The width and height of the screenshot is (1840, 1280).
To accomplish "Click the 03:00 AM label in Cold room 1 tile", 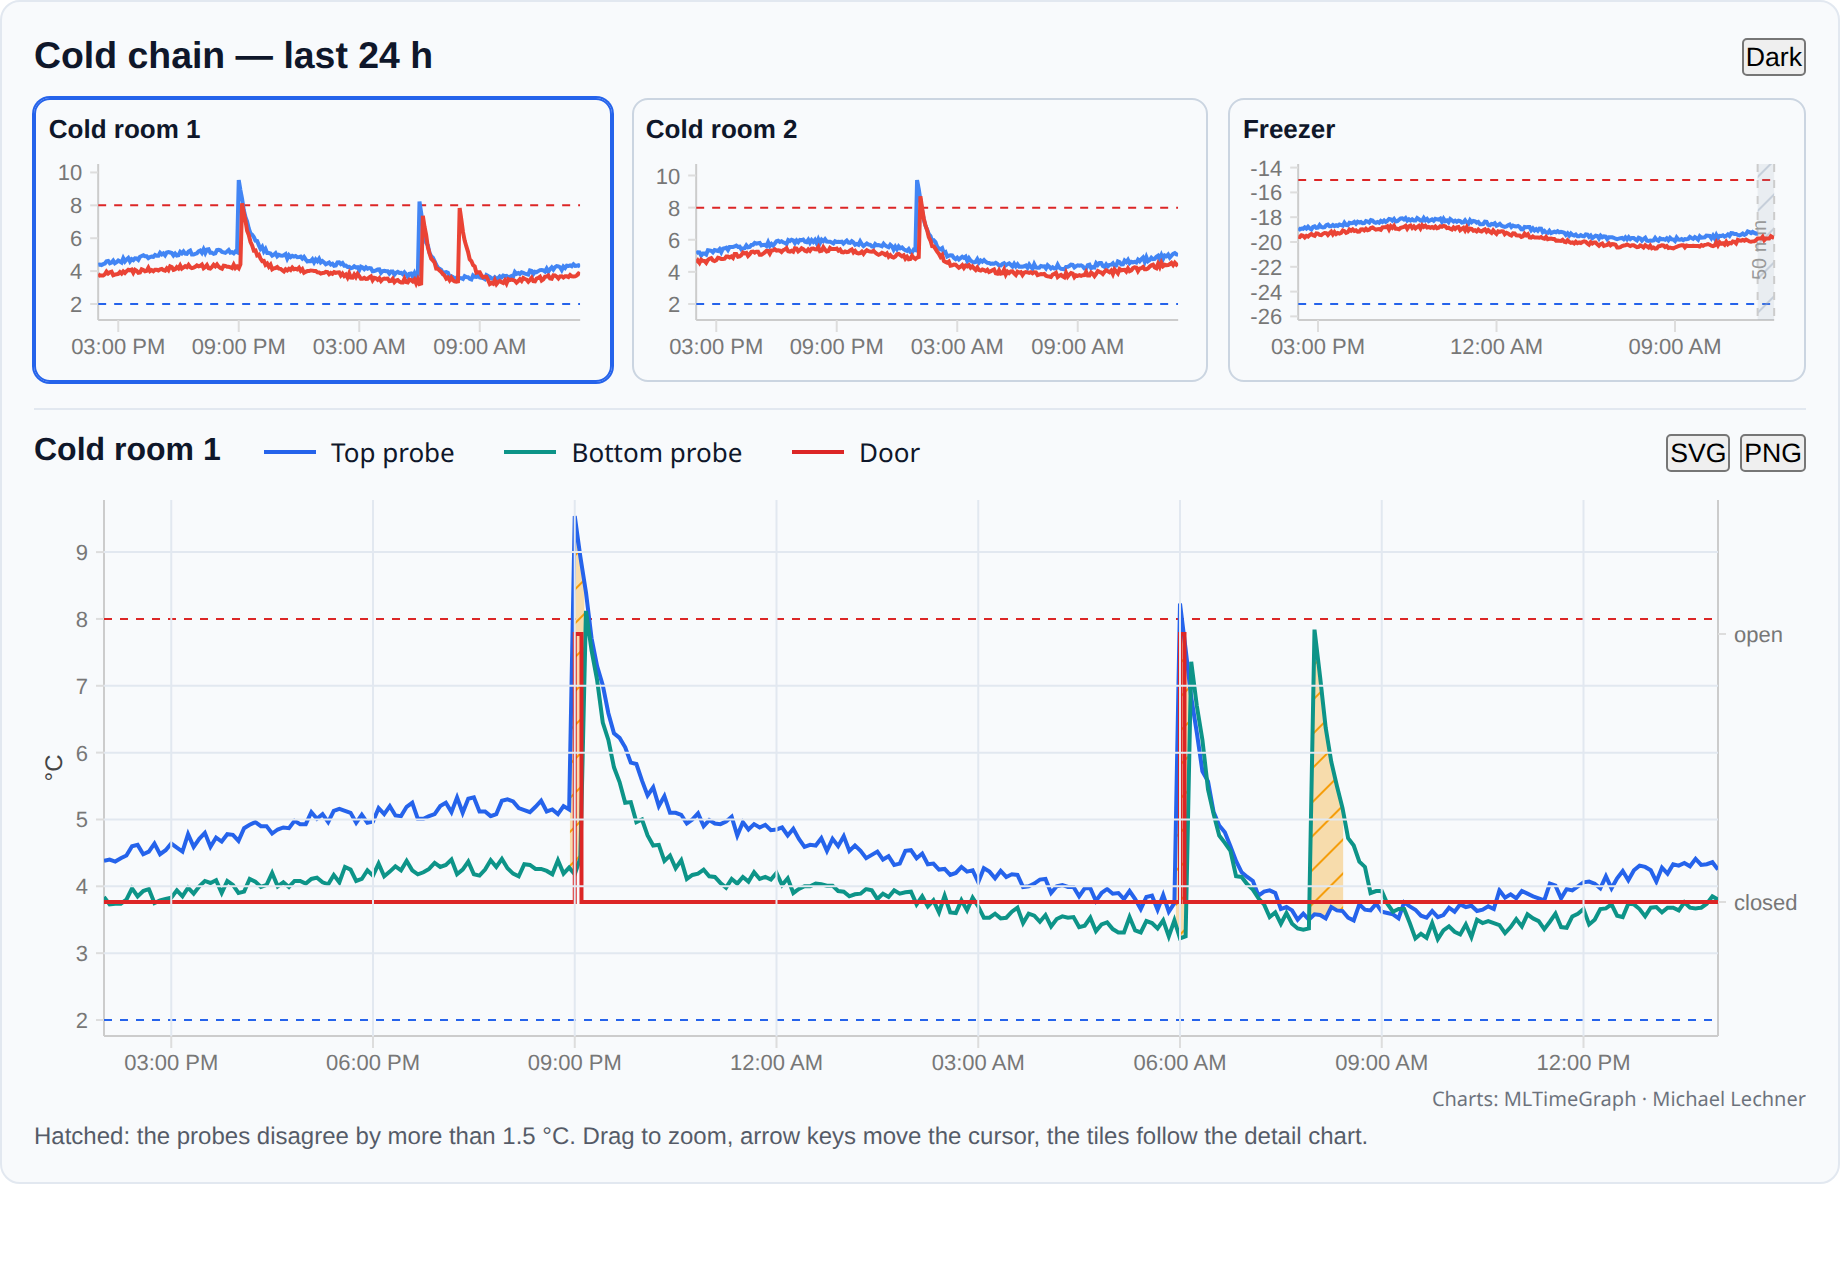I will (359, 347).
